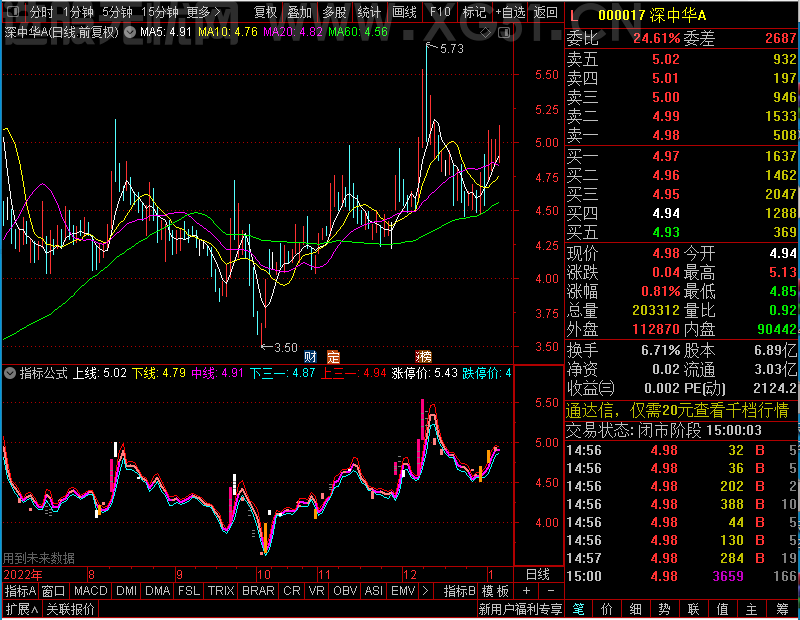The width and height of the screenshot is (800, 620).
Task: Click the 窗口 window tab
Action: point(54,591)
